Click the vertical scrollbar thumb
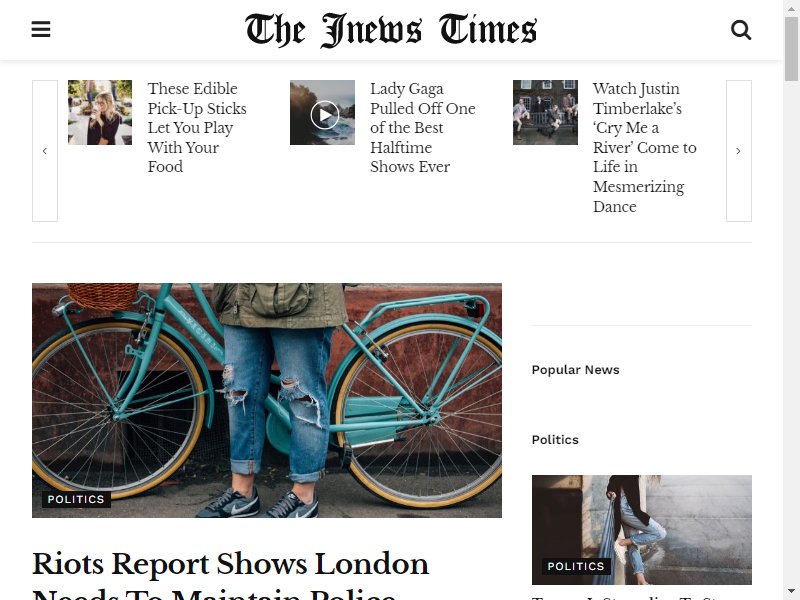800x600 pixels. (791, 48)
